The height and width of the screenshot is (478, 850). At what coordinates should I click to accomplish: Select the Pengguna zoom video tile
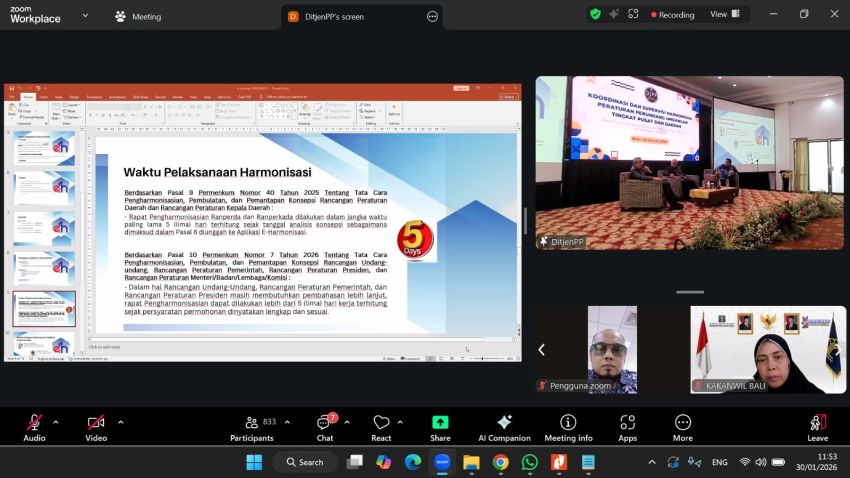tap(612, 350)
